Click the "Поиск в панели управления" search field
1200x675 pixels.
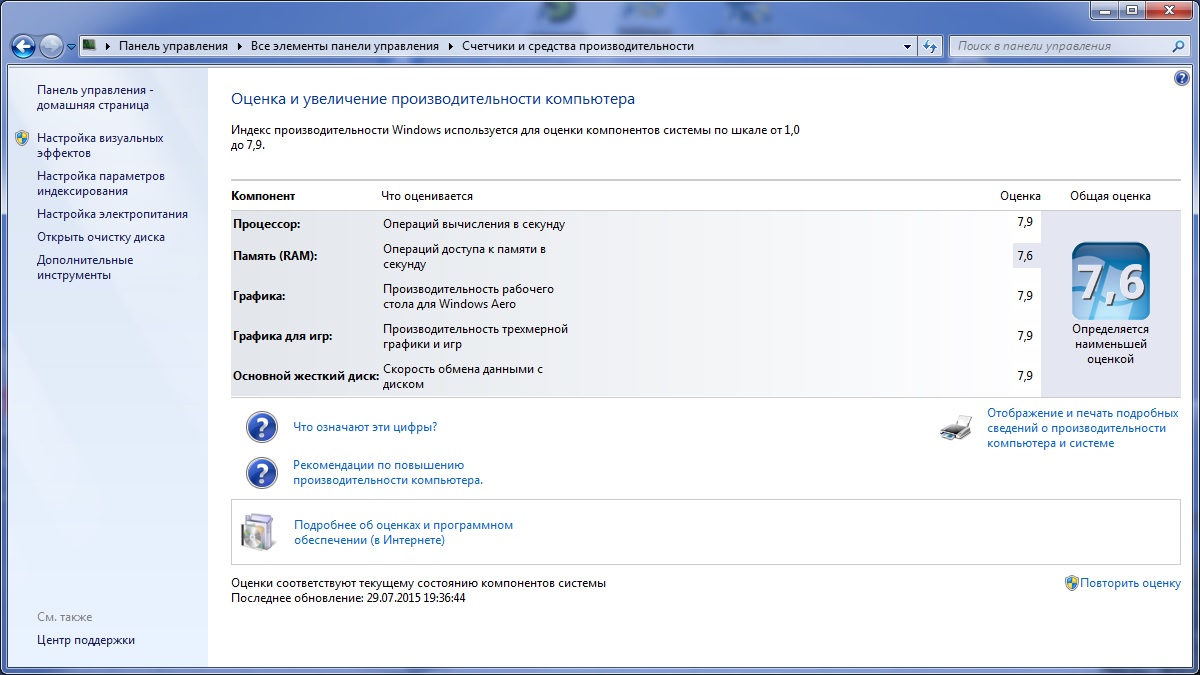(x=1060, y=46)
